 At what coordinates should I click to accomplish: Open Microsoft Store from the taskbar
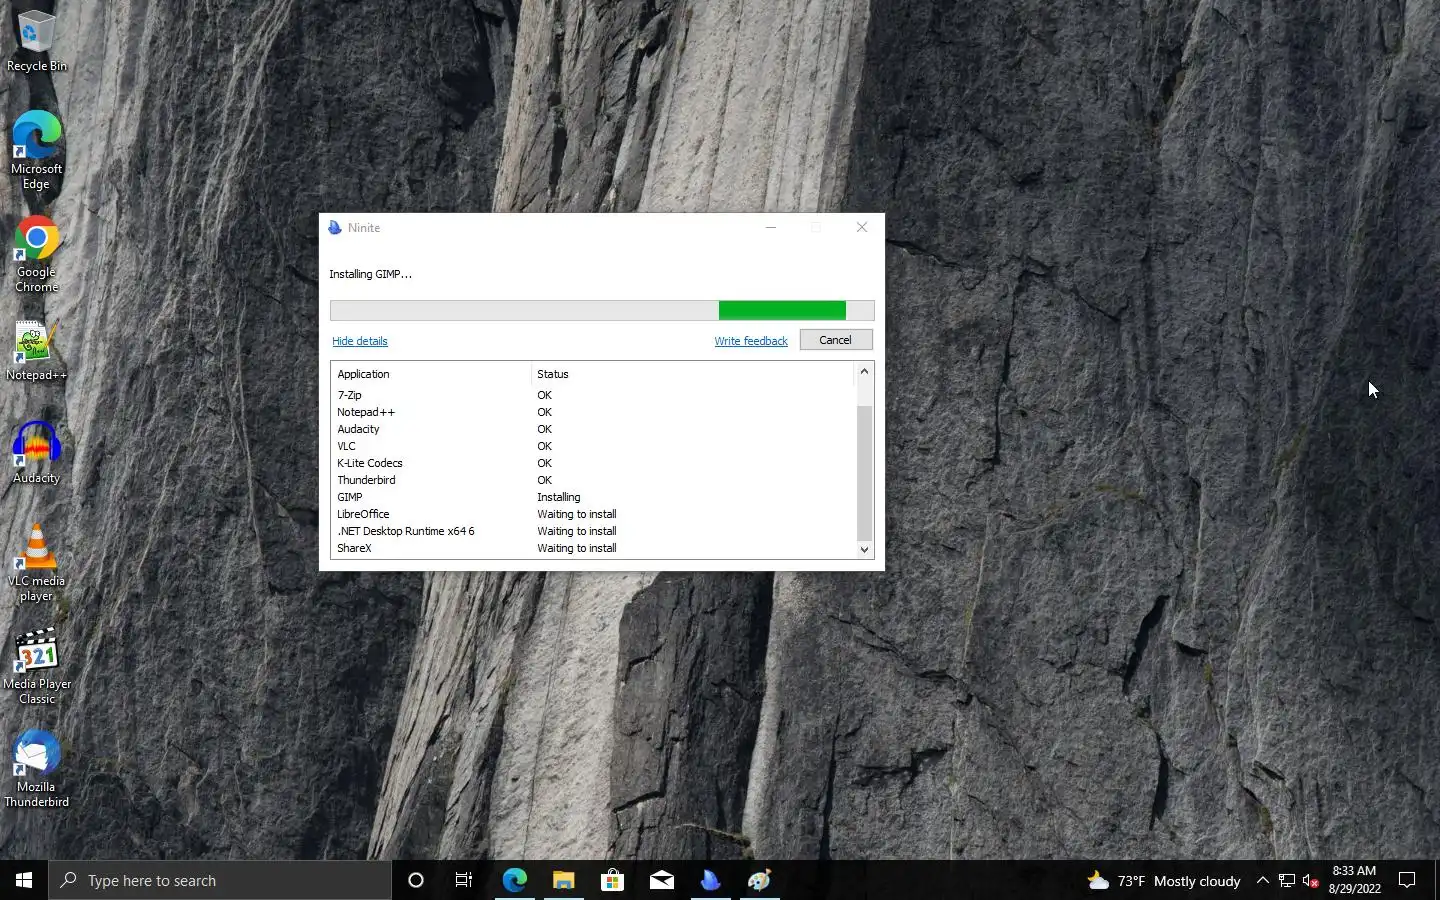coord(612,880)
